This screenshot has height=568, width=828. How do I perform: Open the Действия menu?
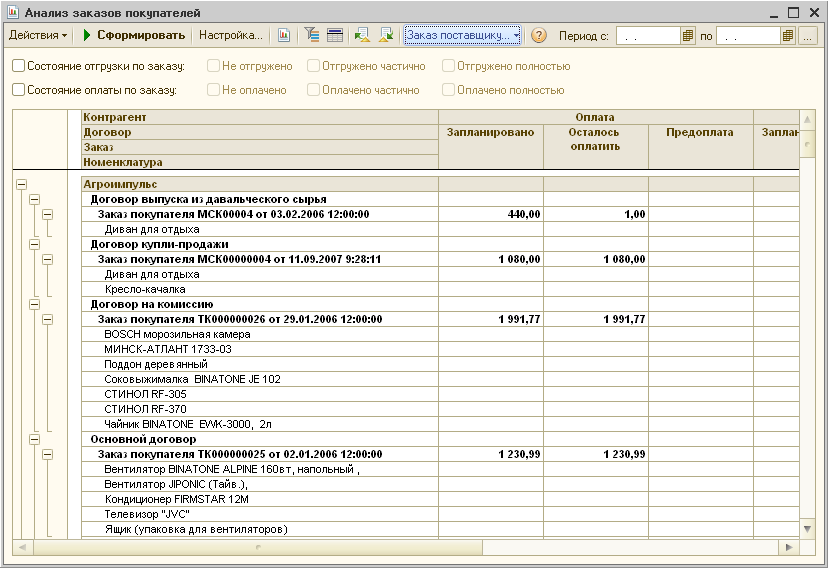click(x=38, y=35)
